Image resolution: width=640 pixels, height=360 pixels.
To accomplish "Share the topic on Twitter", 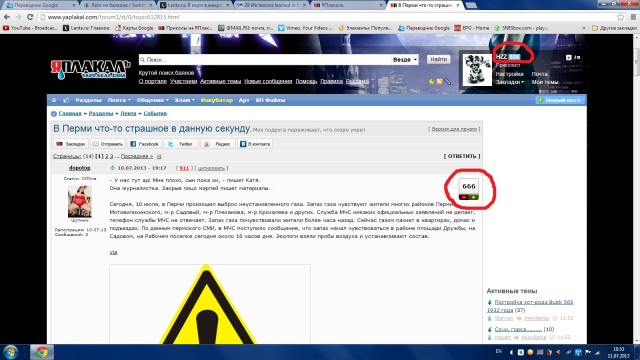I will [x=180, y=144].
